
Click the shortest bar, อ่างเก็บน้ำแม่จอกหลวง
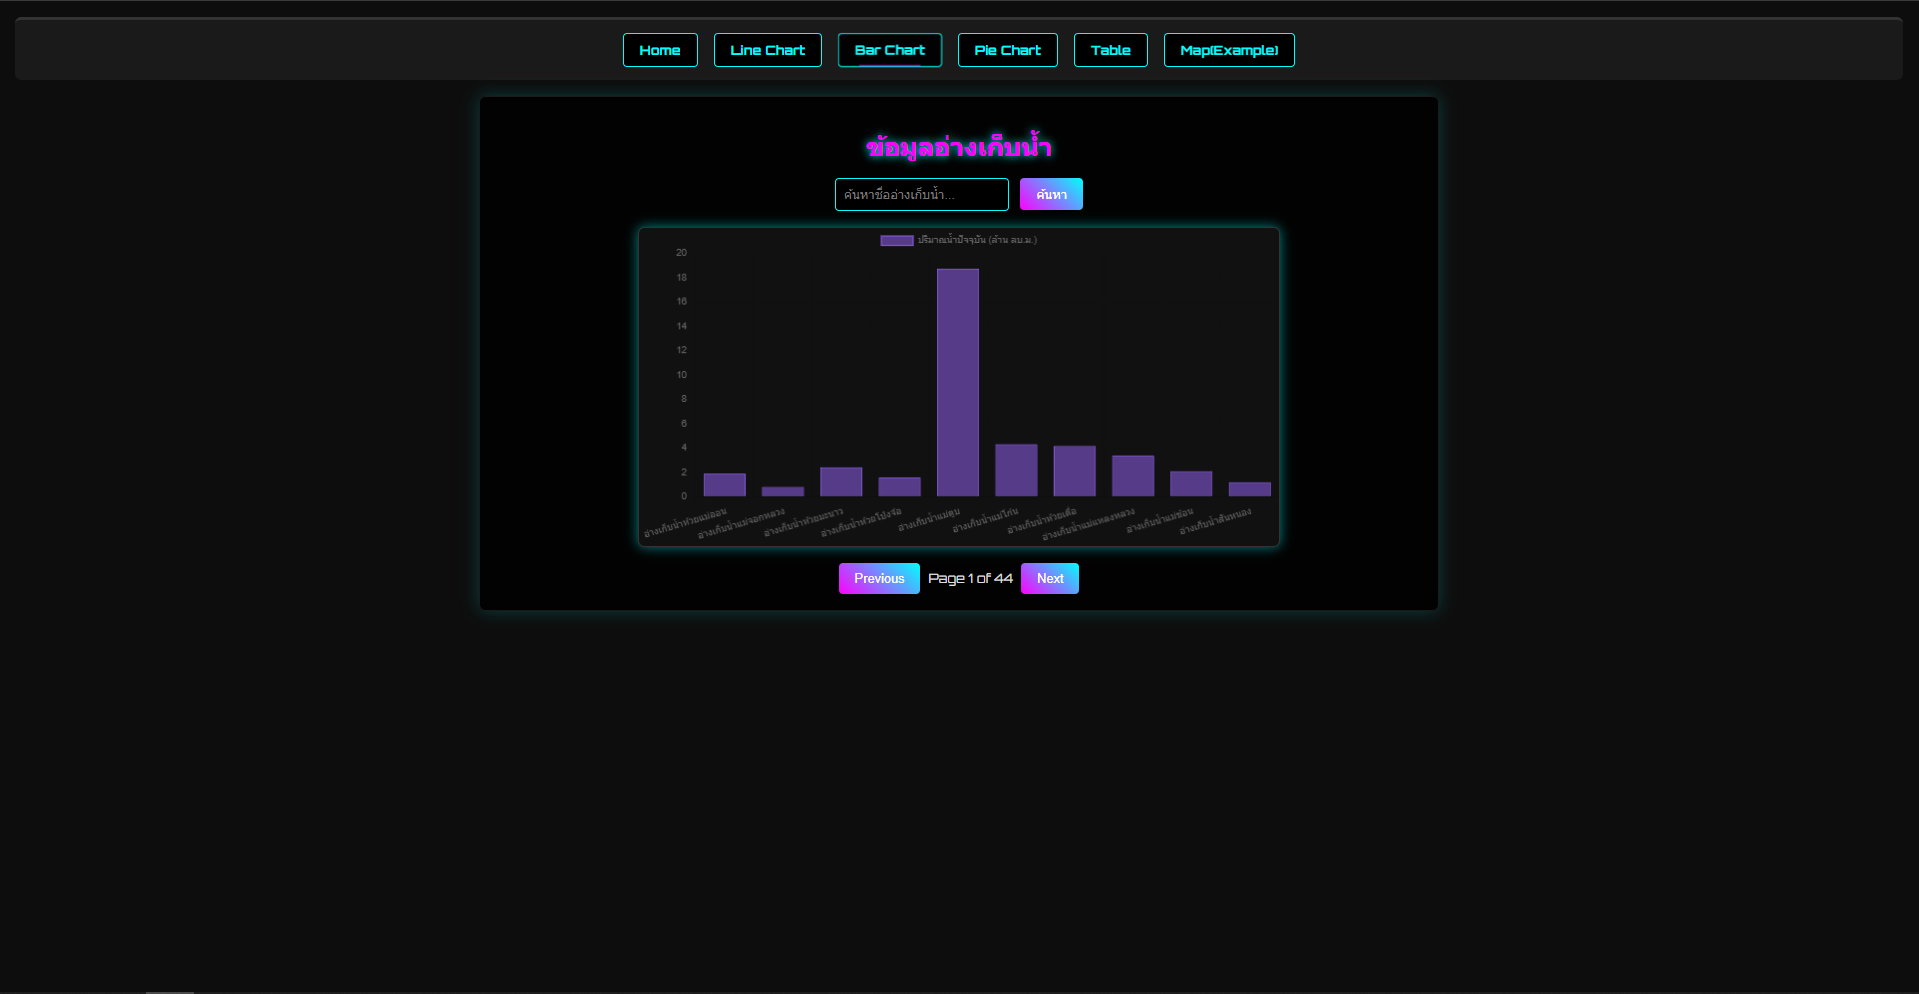tap(782, 491)
